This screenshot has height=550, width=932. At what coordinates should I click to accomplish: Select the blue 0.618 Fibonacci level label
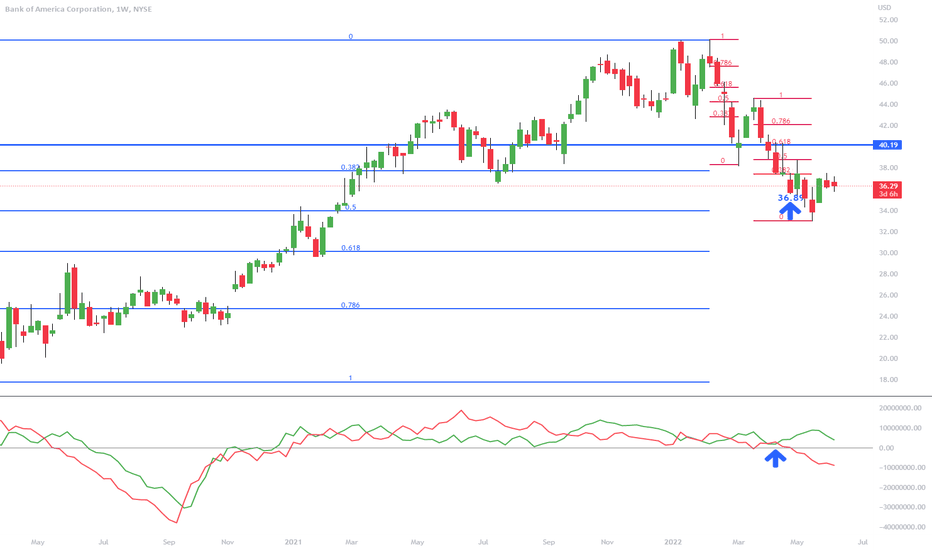point(351,247)
